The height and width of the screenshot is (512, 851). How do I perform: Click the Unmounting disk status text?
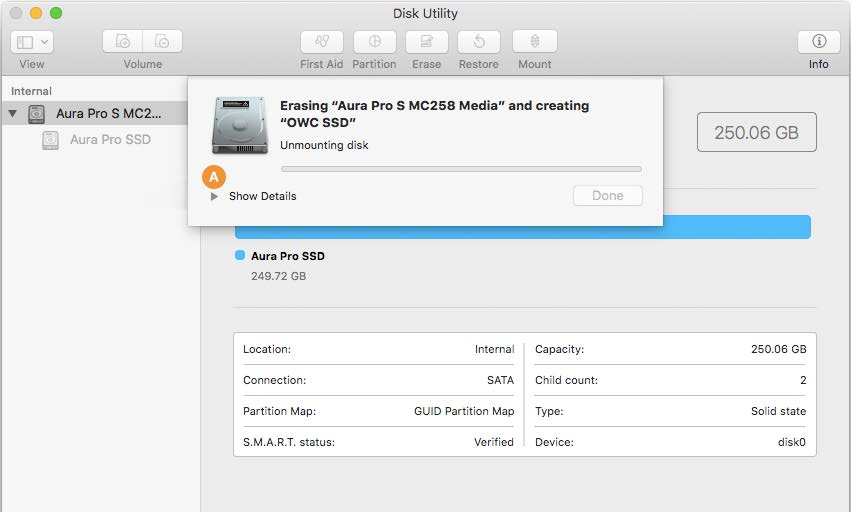tap(324, 146)
